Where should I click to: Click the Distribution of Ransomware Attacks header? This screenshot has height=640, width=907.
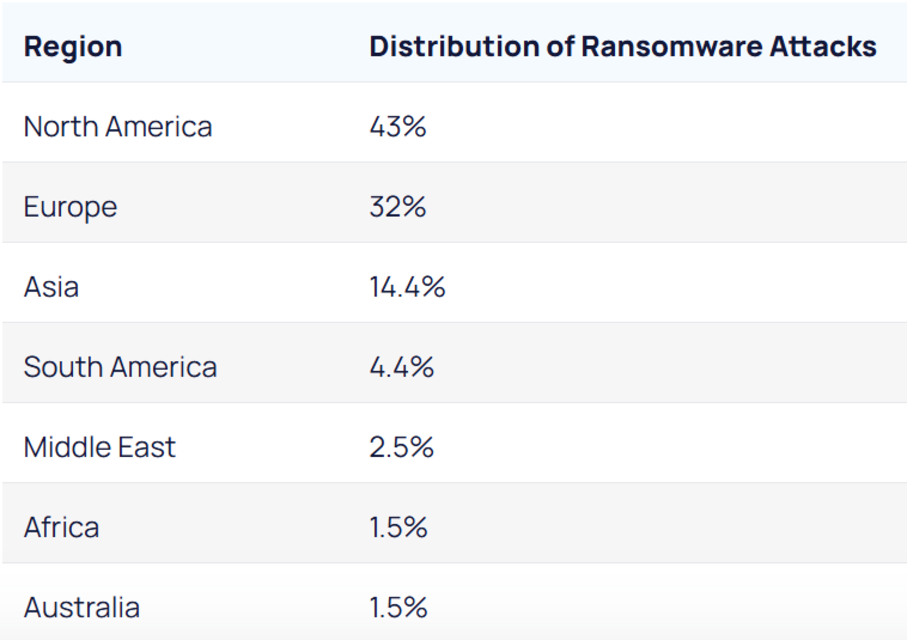[x=622, y=46]
